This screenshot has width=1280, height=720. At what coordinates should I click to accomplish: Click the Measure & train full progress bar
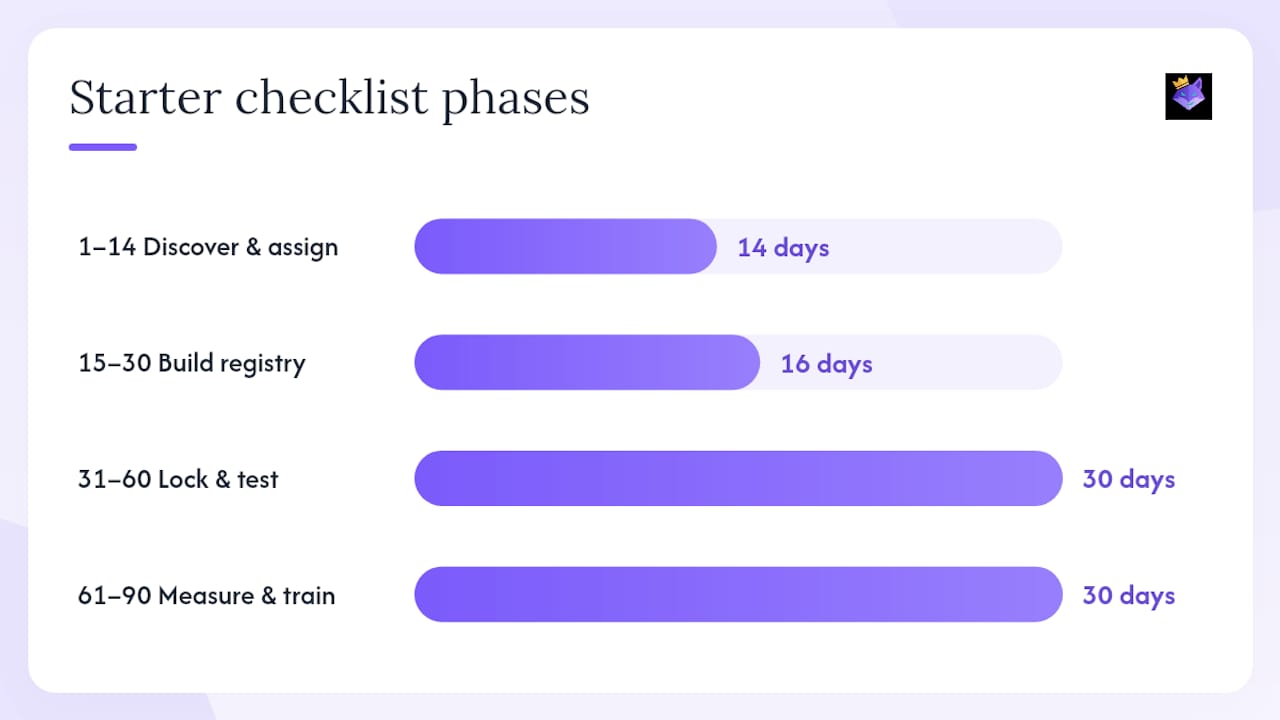click(738, 594)
